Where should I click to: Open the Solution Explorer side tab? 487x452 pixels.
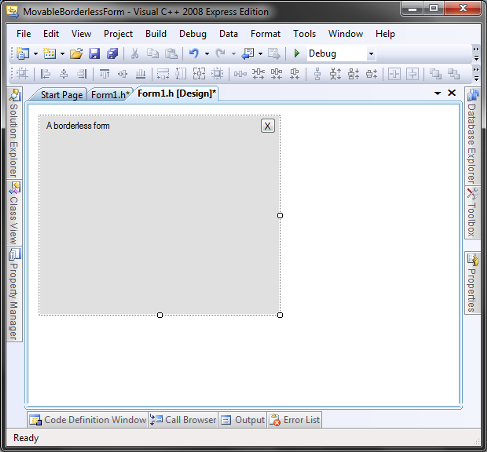14,133
